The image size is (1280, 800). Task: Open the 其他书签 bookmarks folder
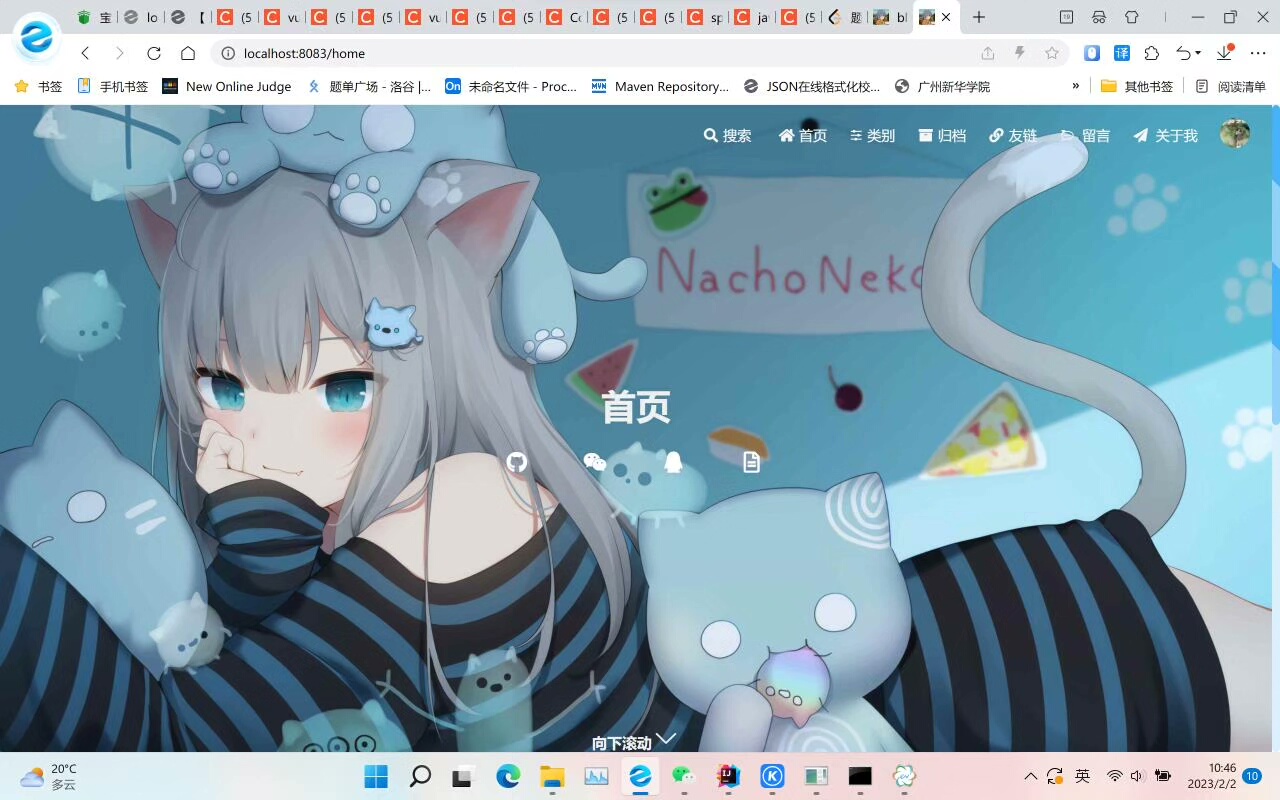coord(1137,86)
